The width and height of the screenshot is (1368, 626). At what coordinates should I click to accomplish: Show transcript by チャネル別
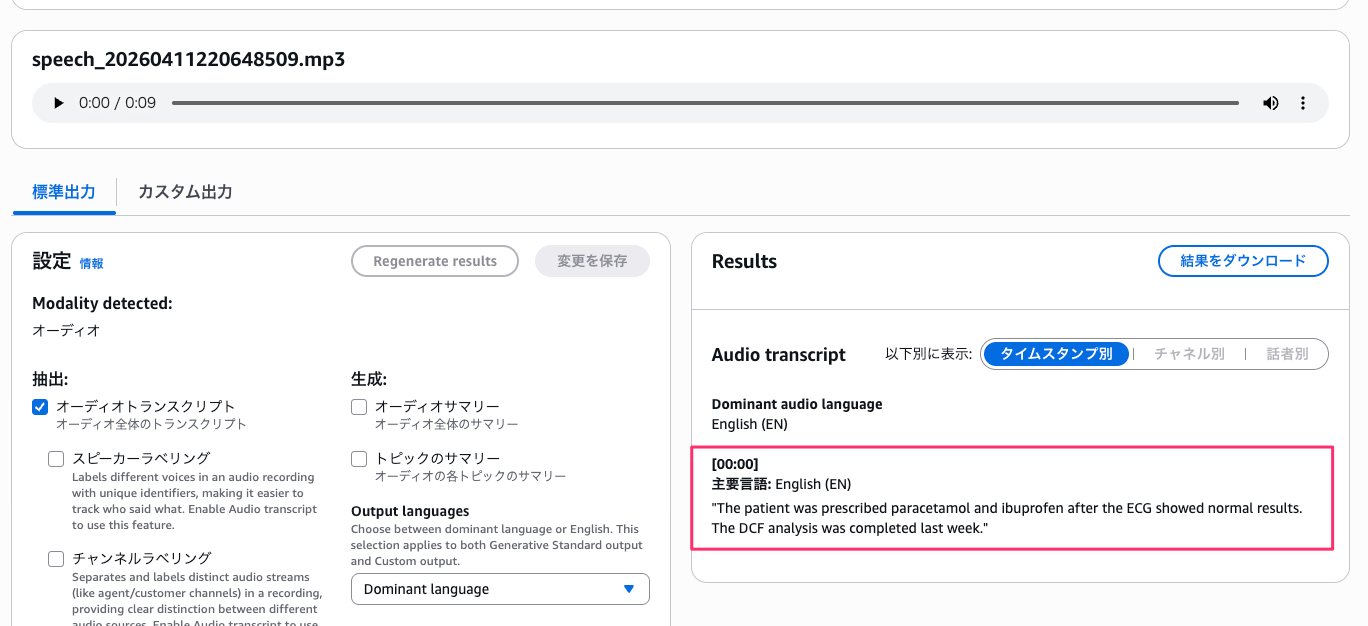coord(1190,353)
